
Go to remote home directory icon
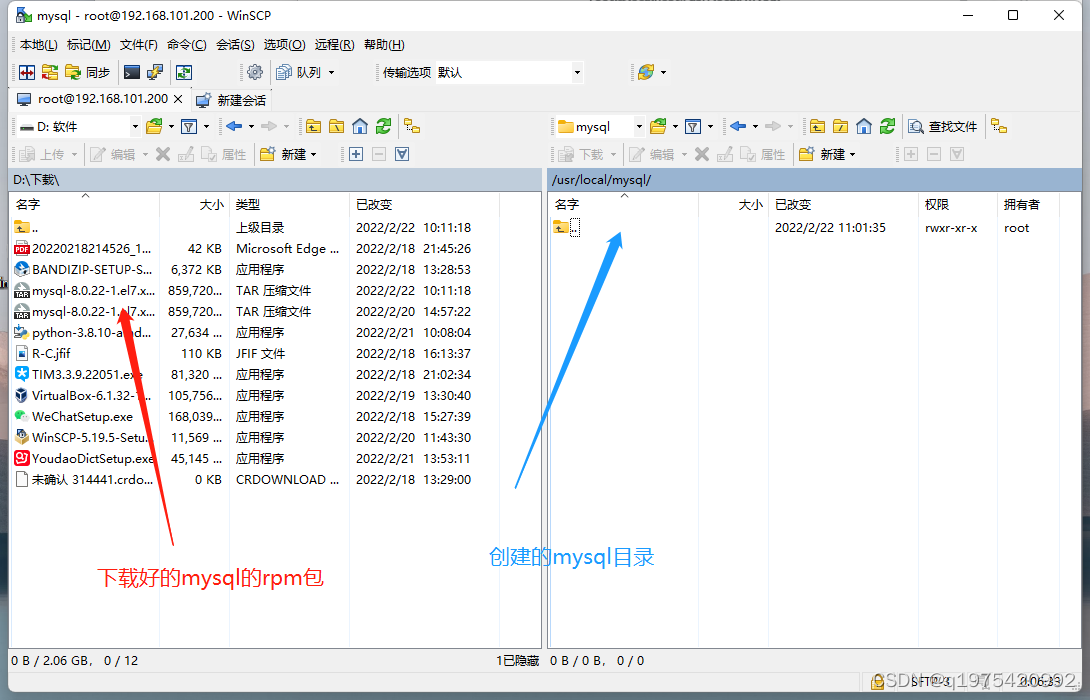coord(864,127)
